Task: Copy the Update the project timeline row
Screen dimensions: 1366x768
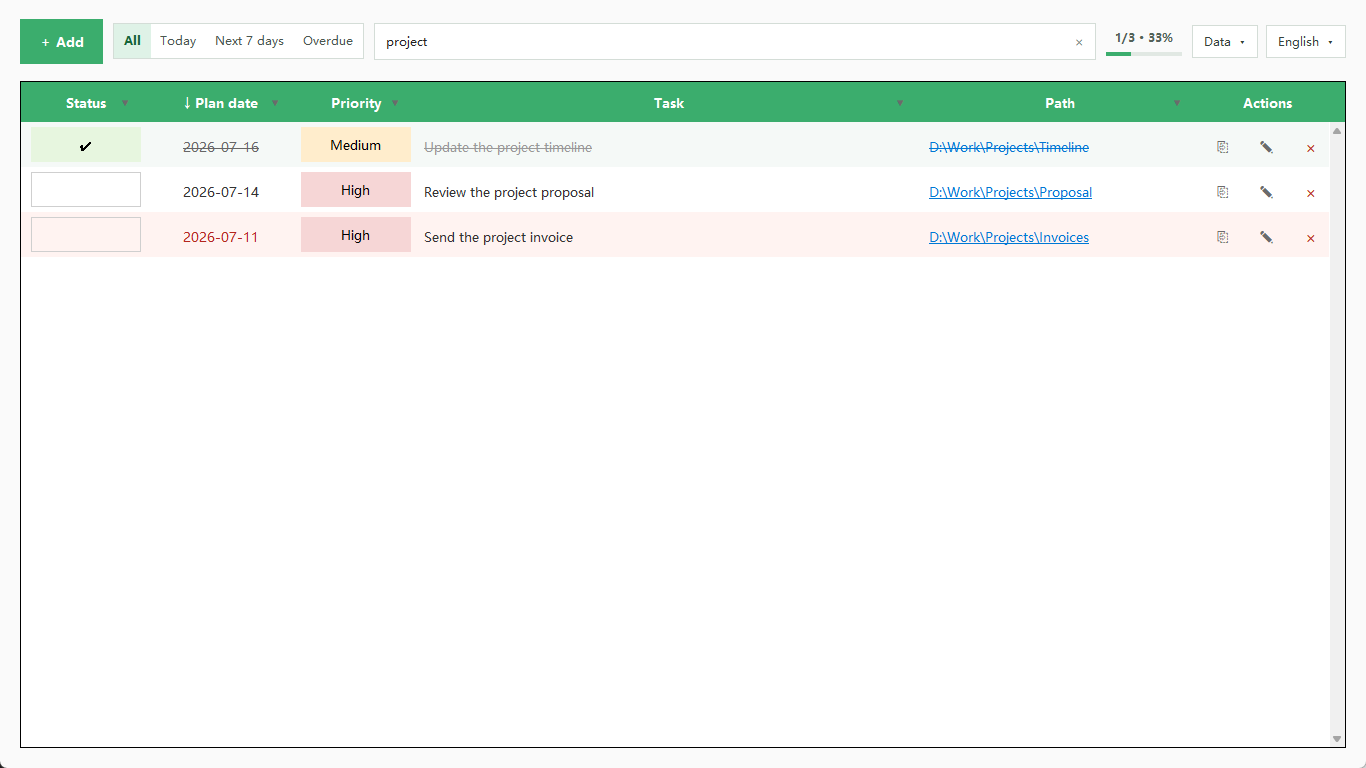Action: click(1222, 147)
